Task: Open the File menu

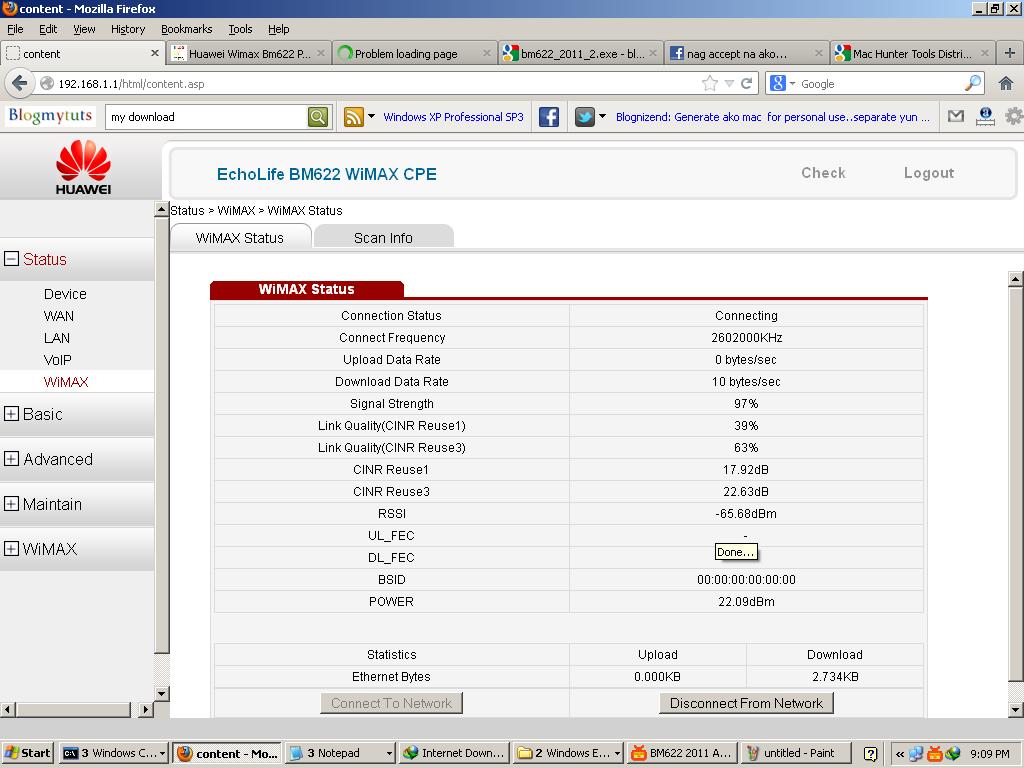Action: [15, 29]
